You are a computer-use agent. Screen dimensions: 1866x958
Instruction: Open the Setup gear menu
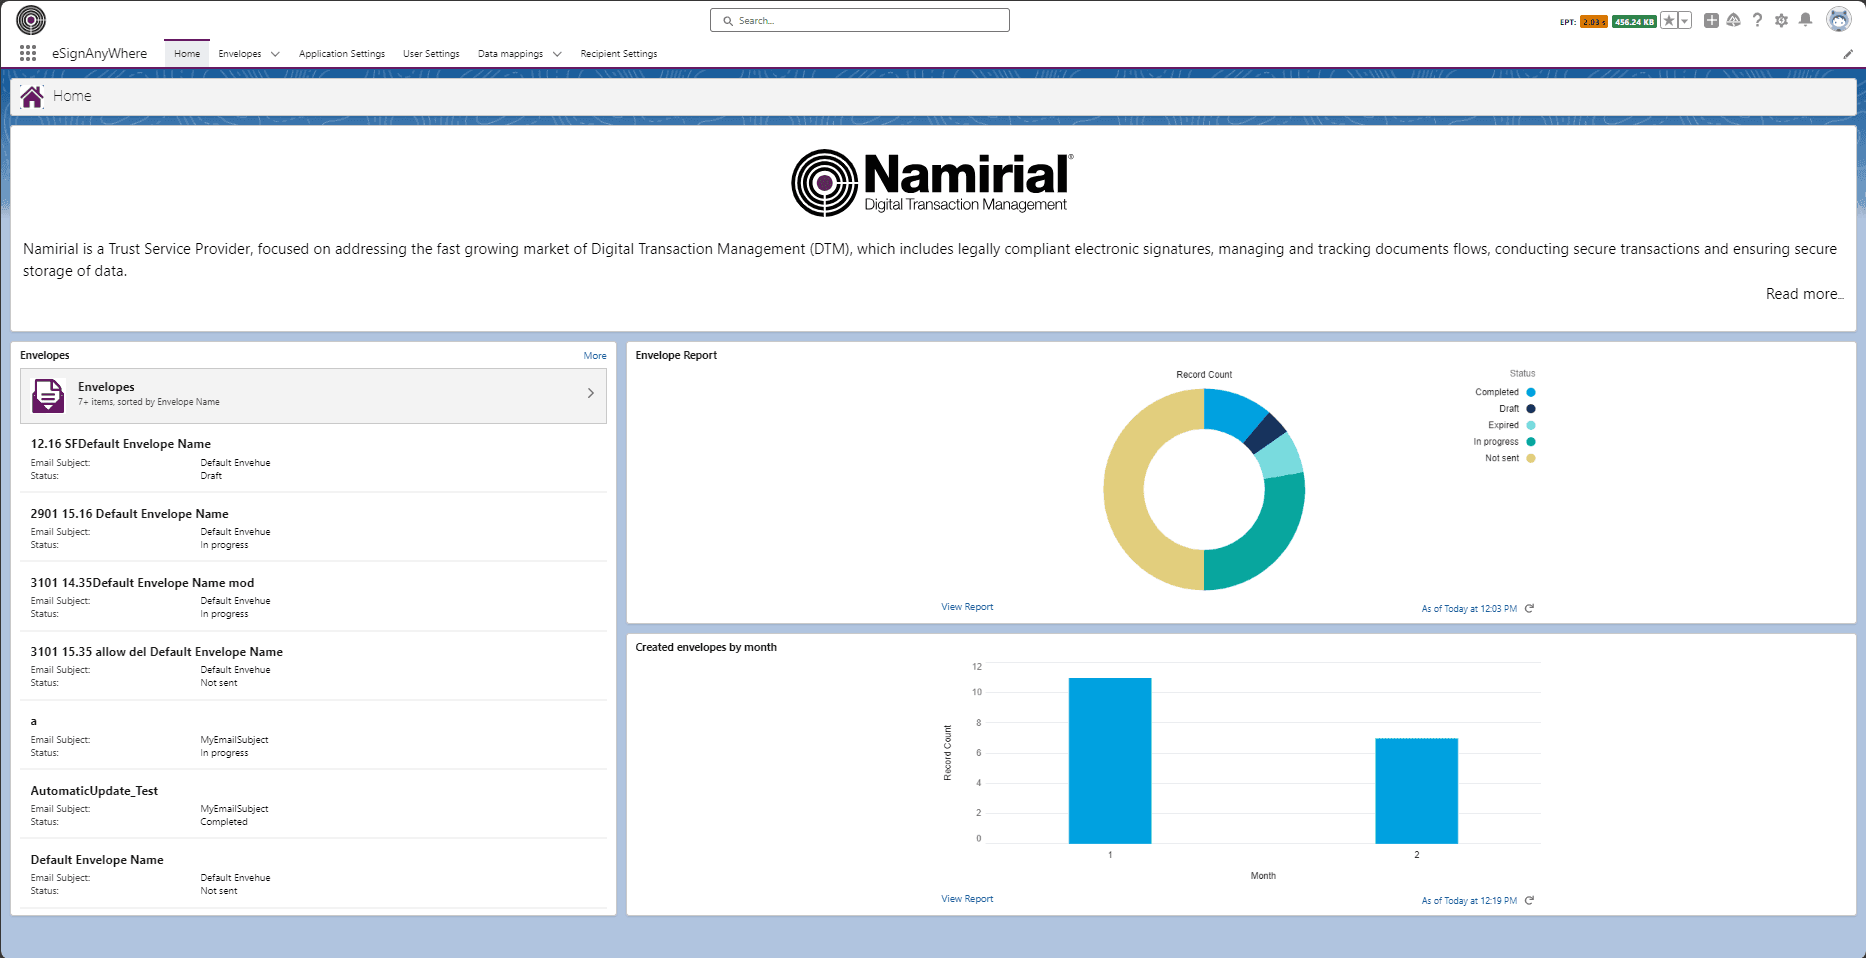(1782, 20)
